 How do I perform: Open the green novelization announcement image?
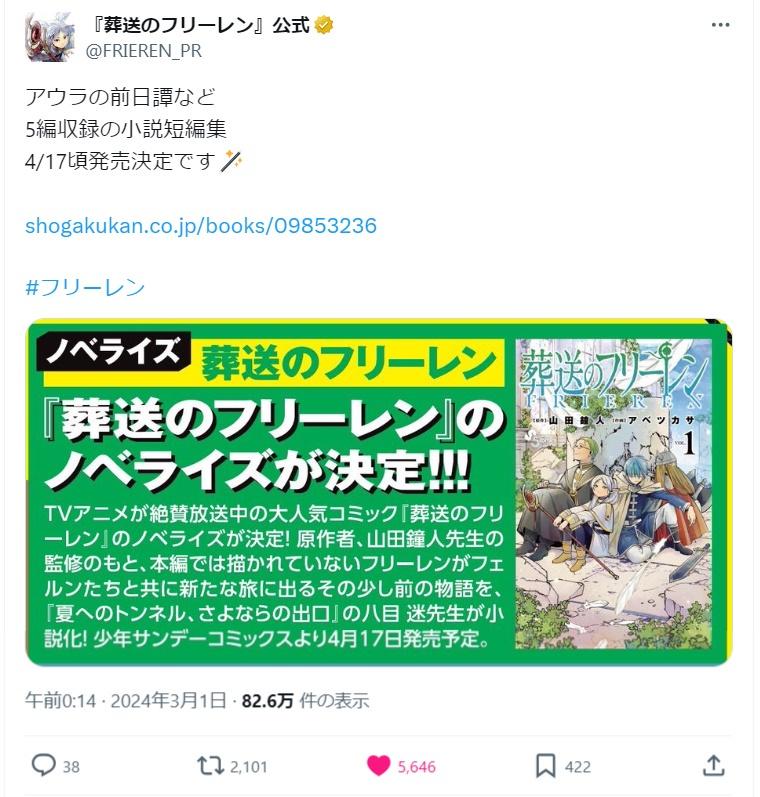(x=379, y=492)
